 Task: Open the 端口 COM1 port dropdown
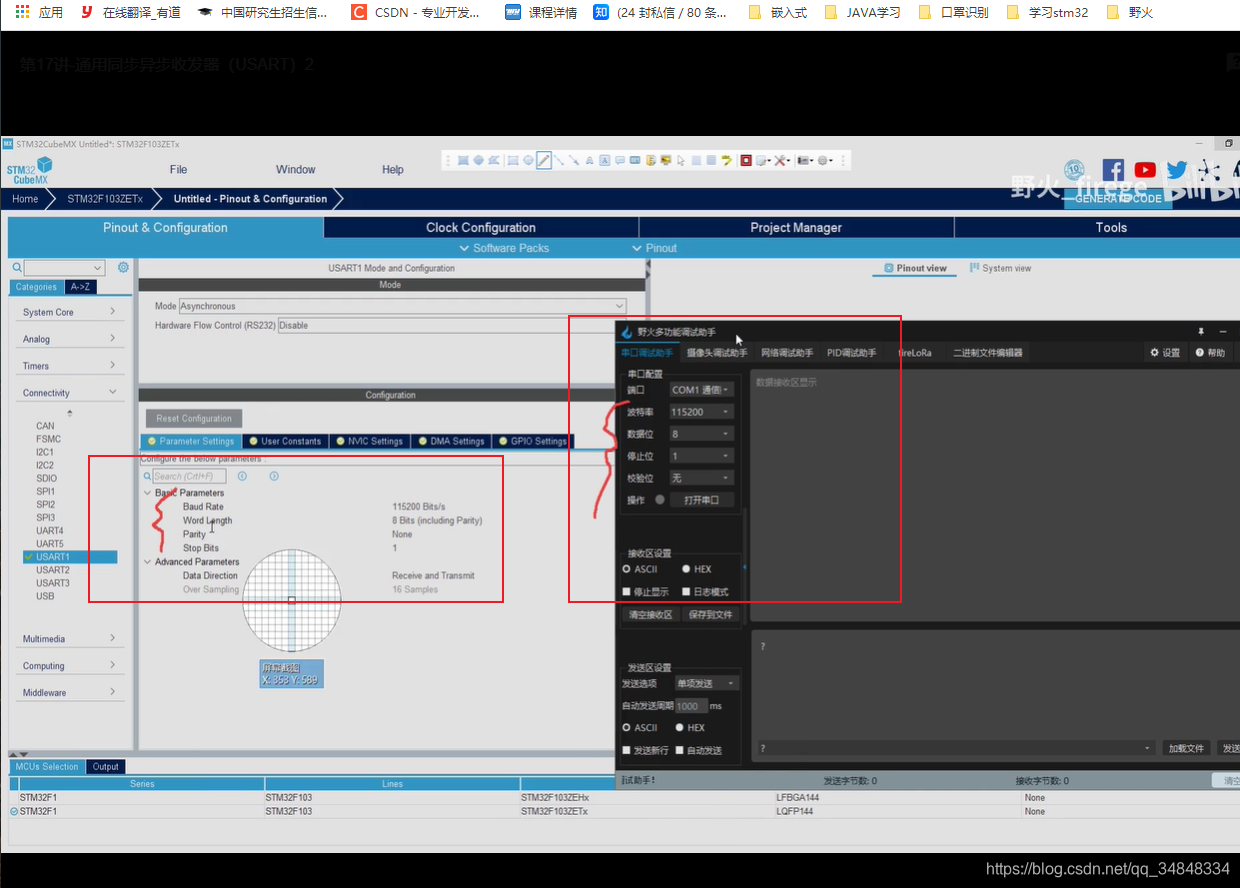pos(701,390)
